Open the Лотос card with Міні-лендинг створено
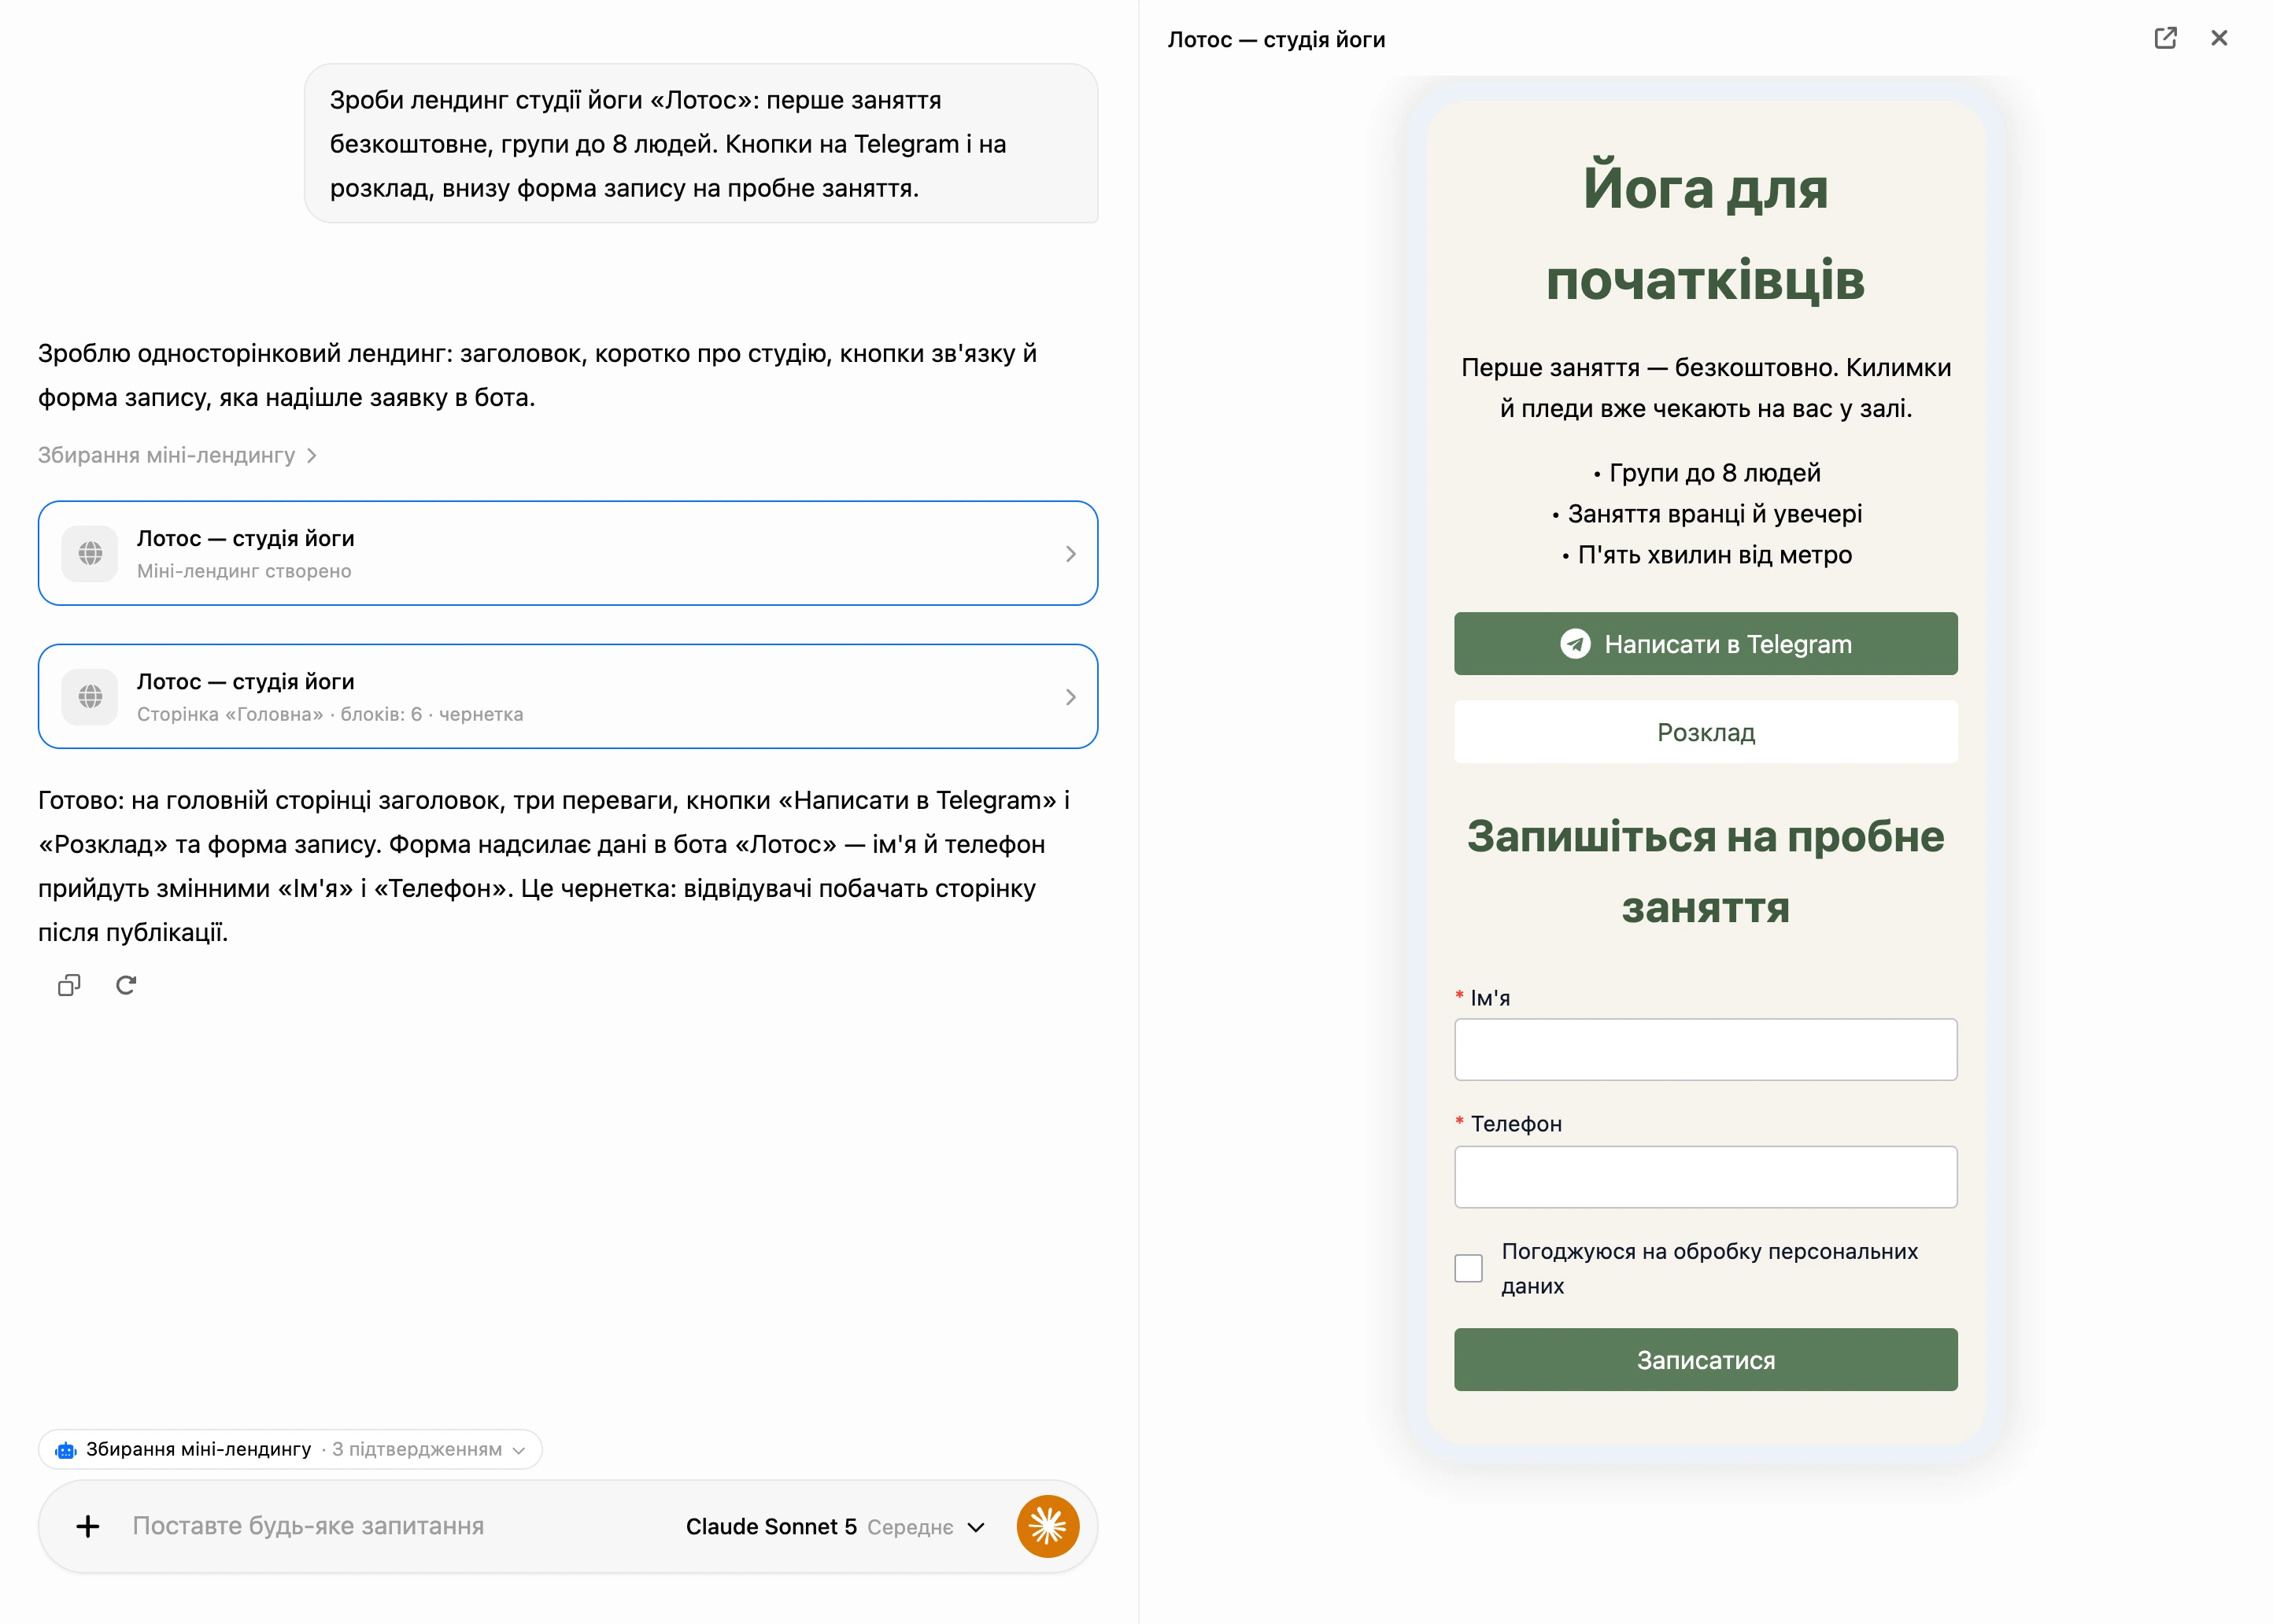The image size is (2273, 1624). (x=568, y=553)
